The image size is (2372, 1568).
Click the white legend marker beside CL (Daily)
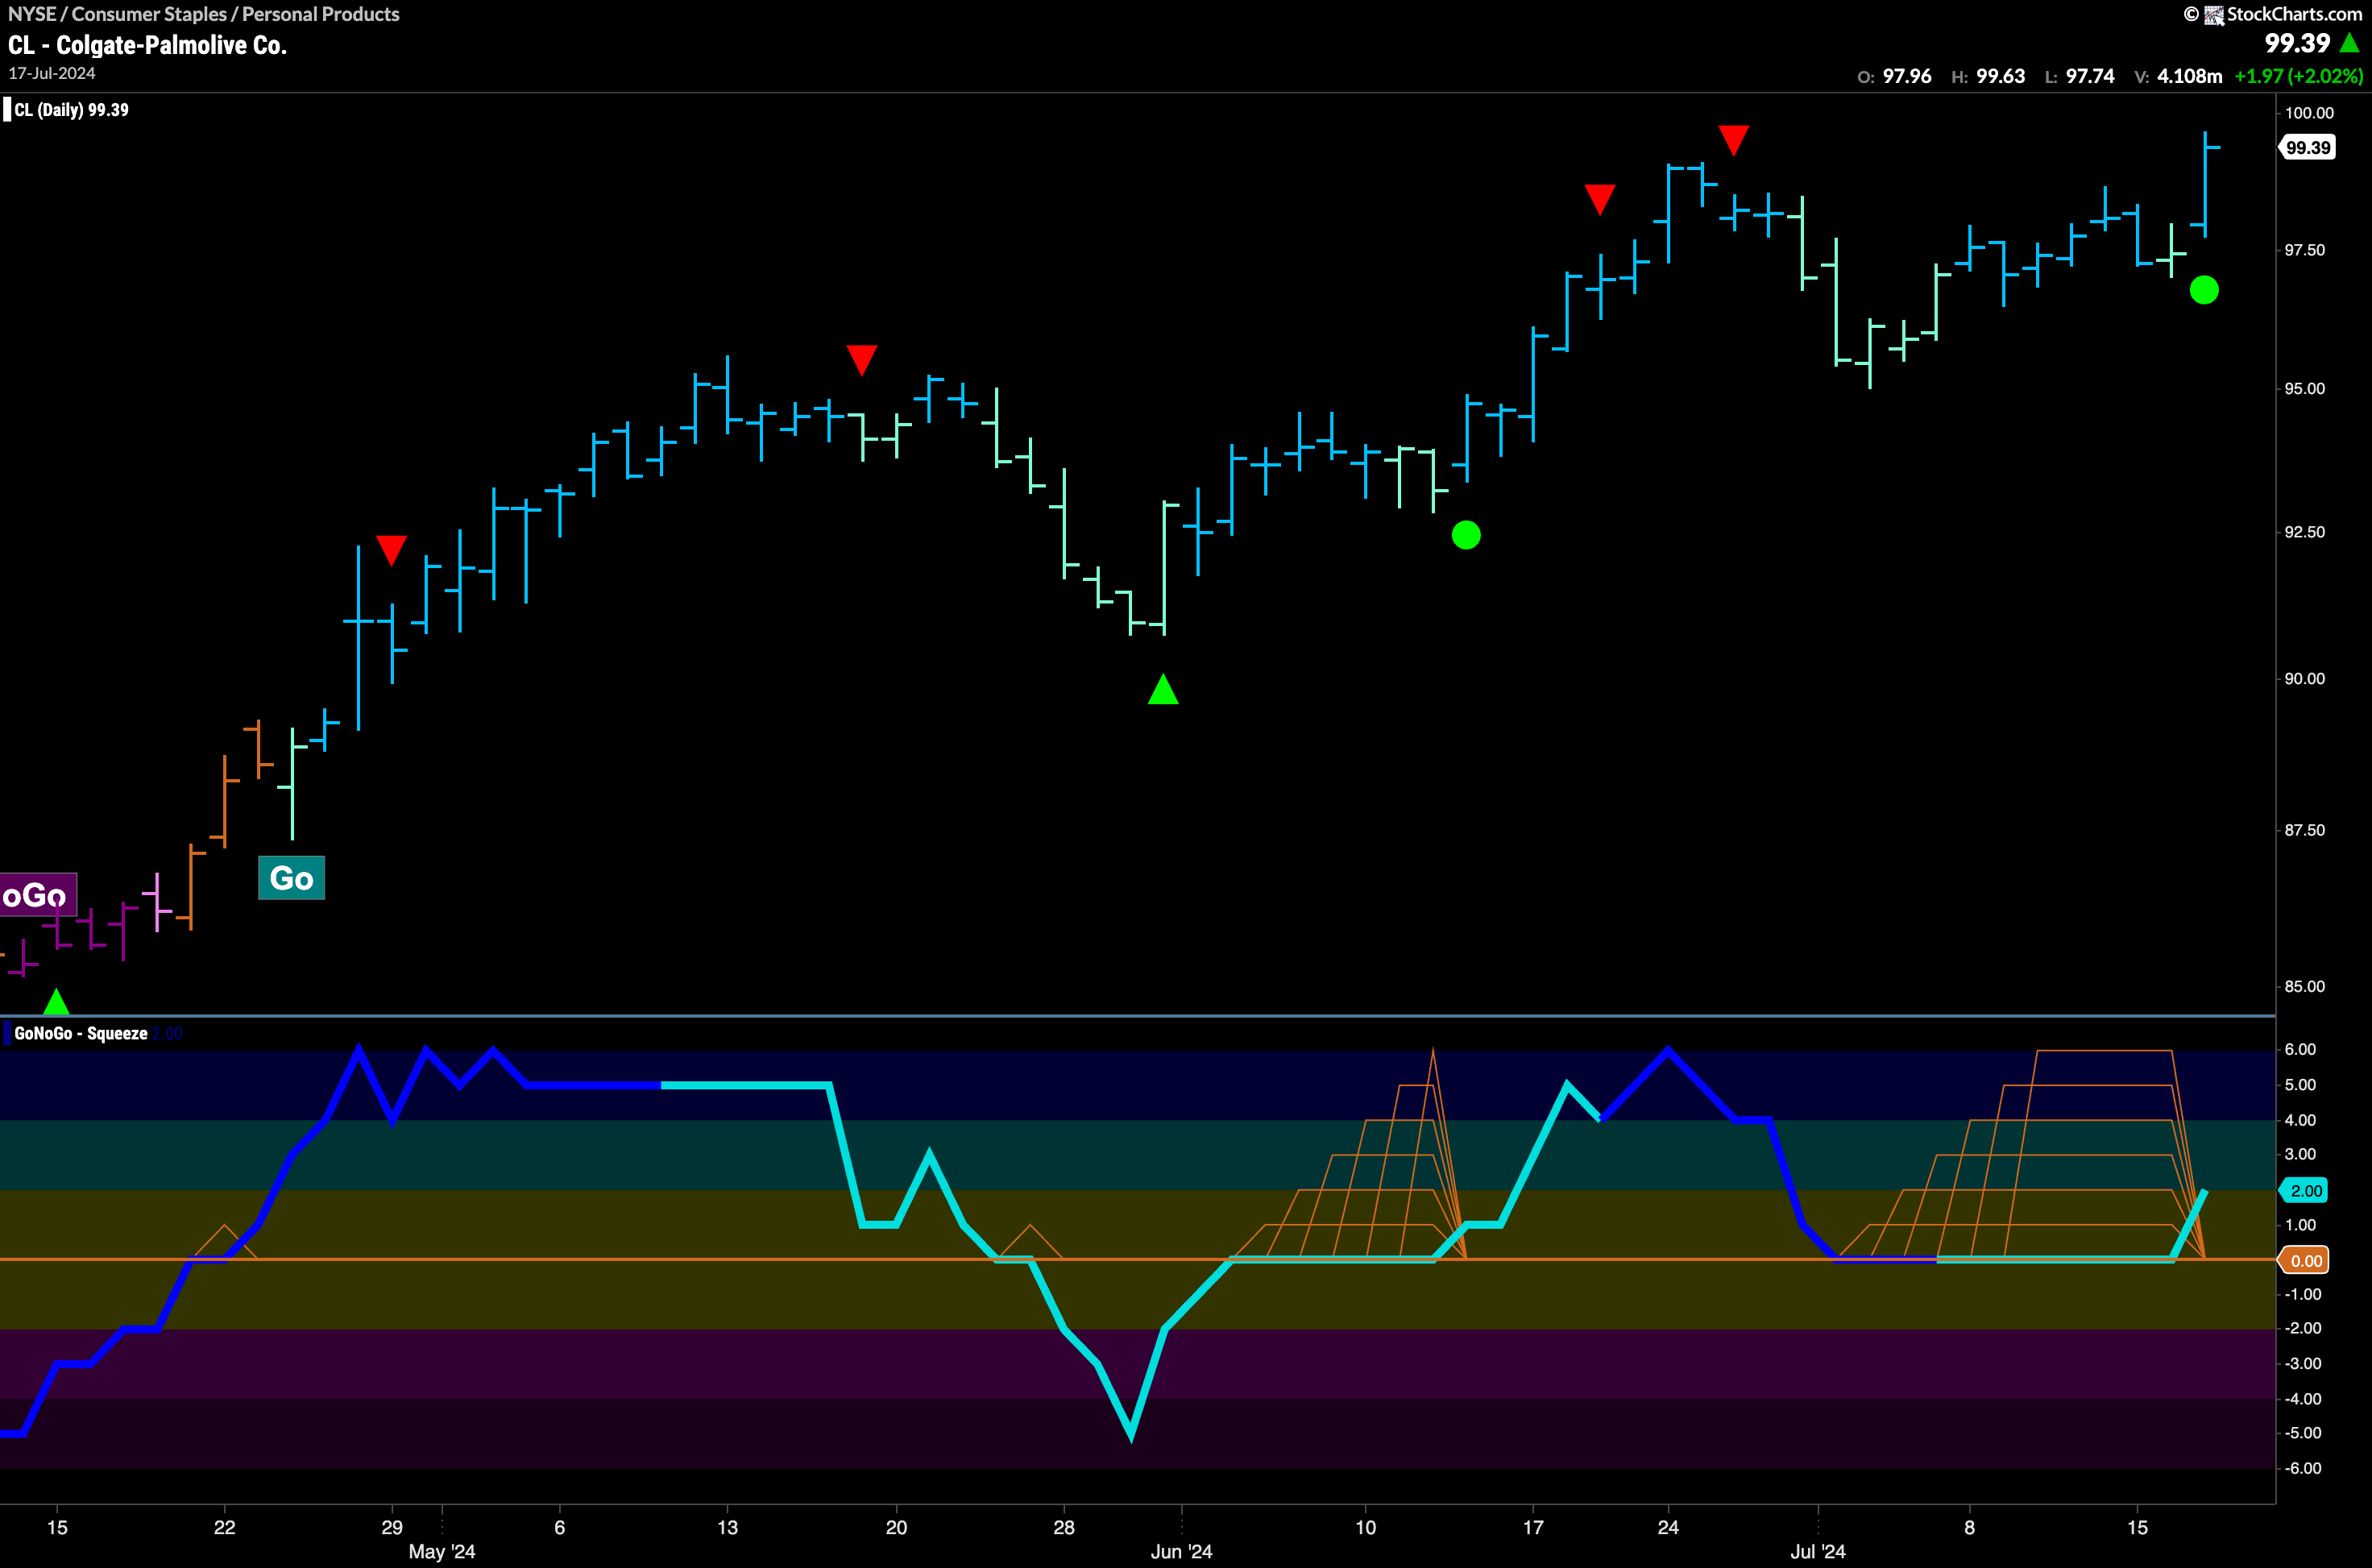click(7, 109)
